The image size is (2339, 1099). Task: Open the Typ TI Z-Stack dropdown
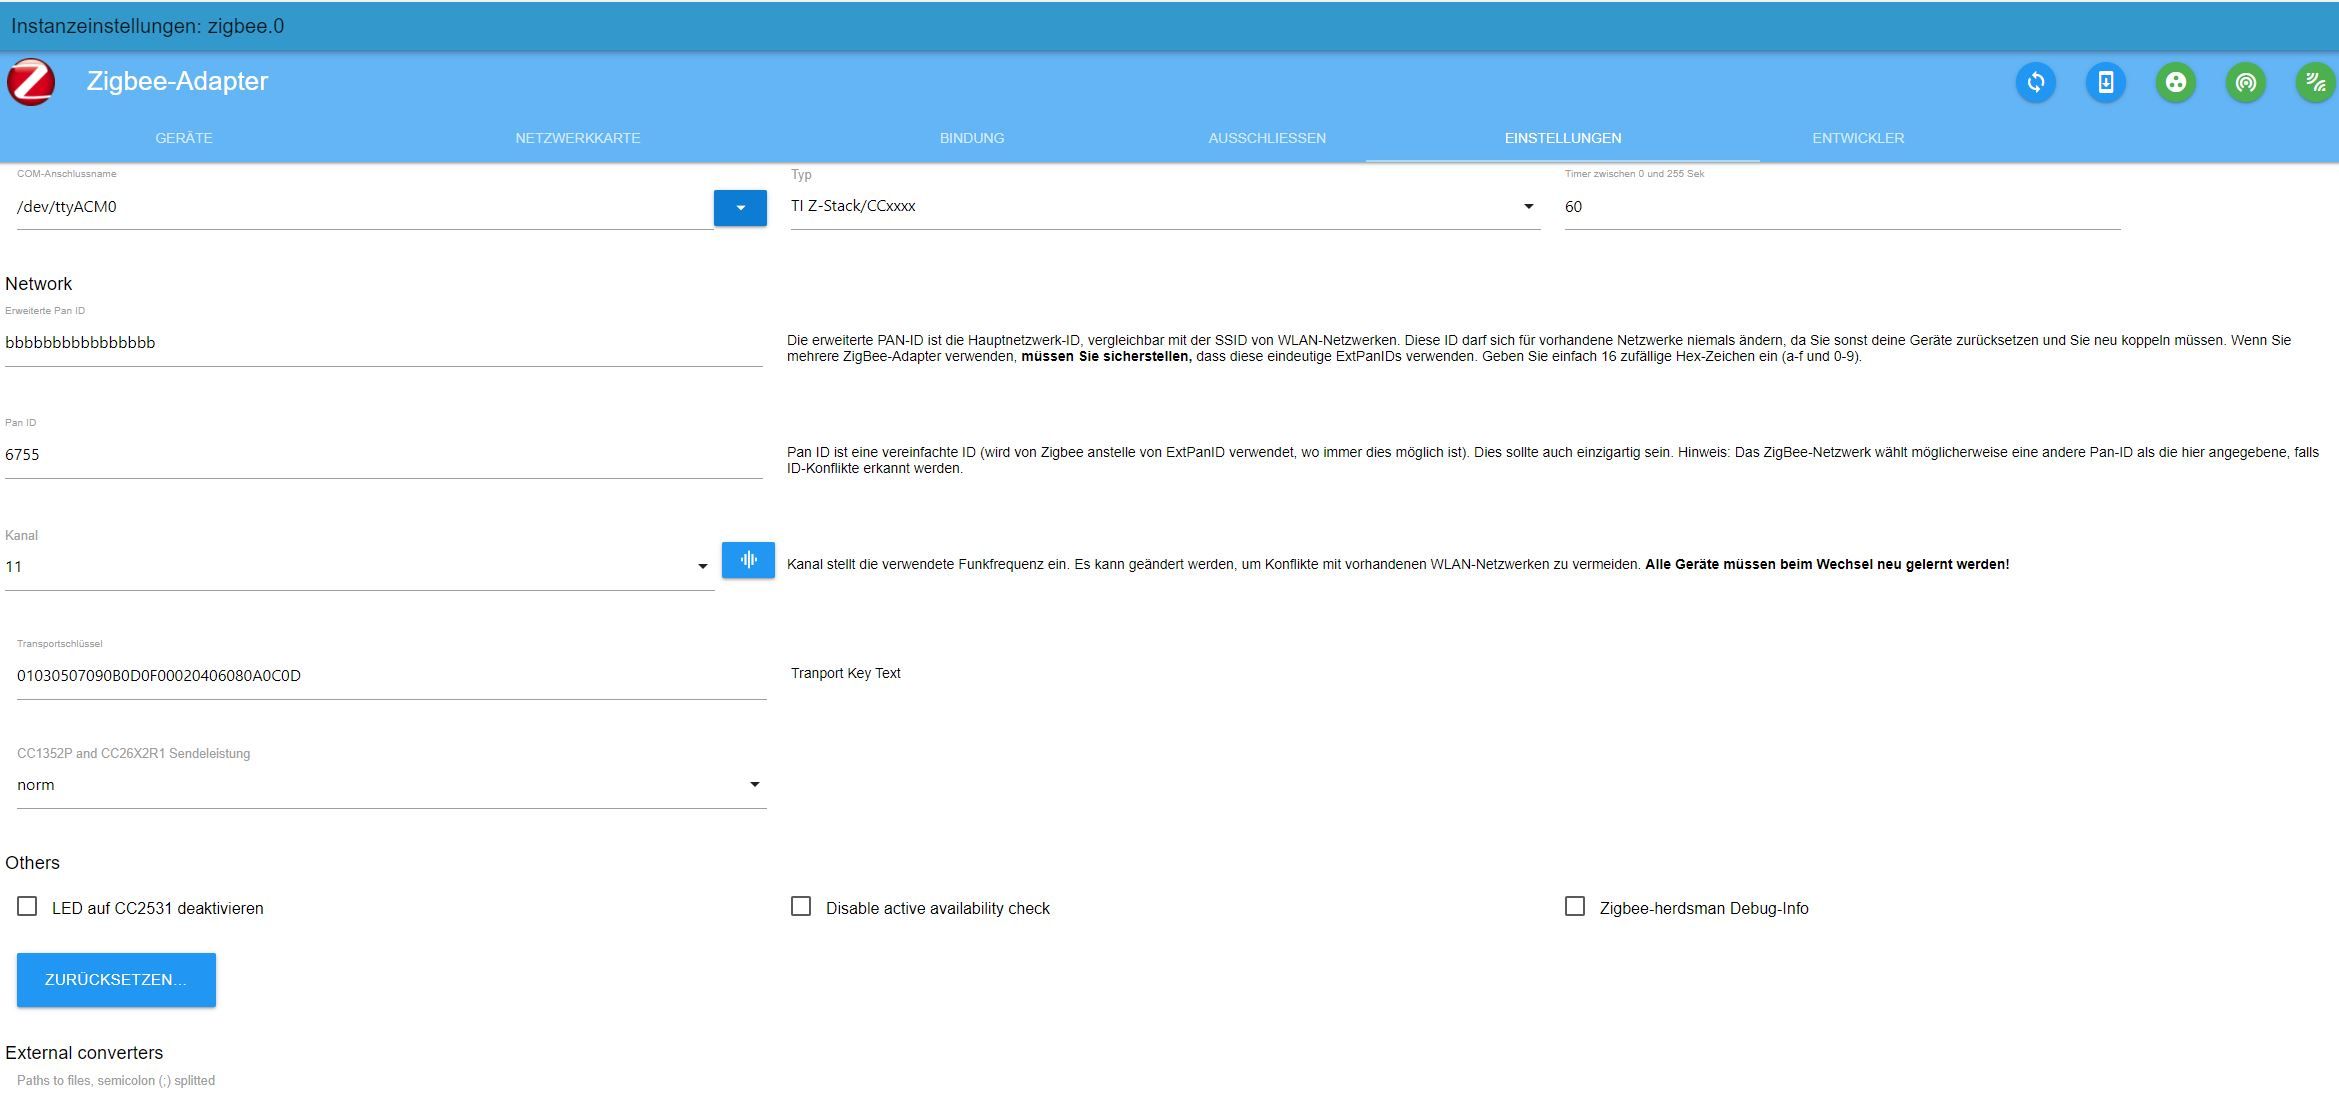coord(1164,206)
